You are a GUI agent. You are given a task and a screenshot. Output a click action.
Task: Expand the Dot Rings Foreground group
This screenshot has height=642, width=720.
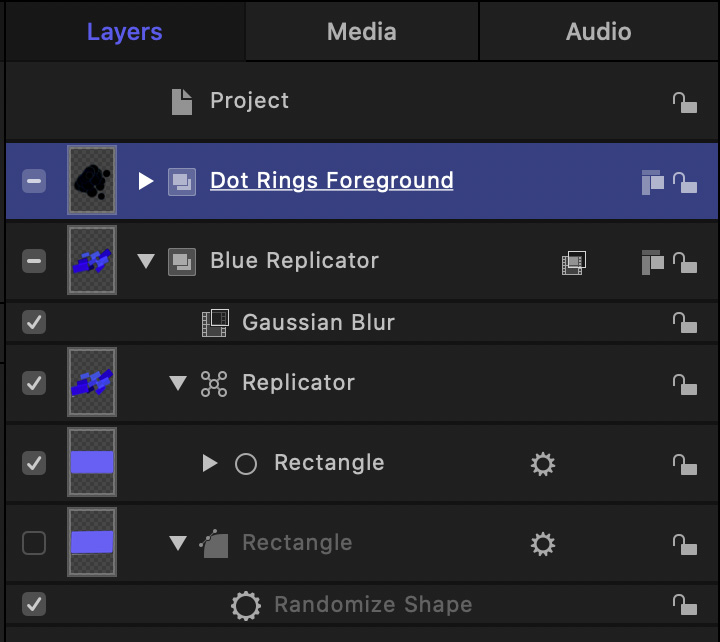(146, 181)
